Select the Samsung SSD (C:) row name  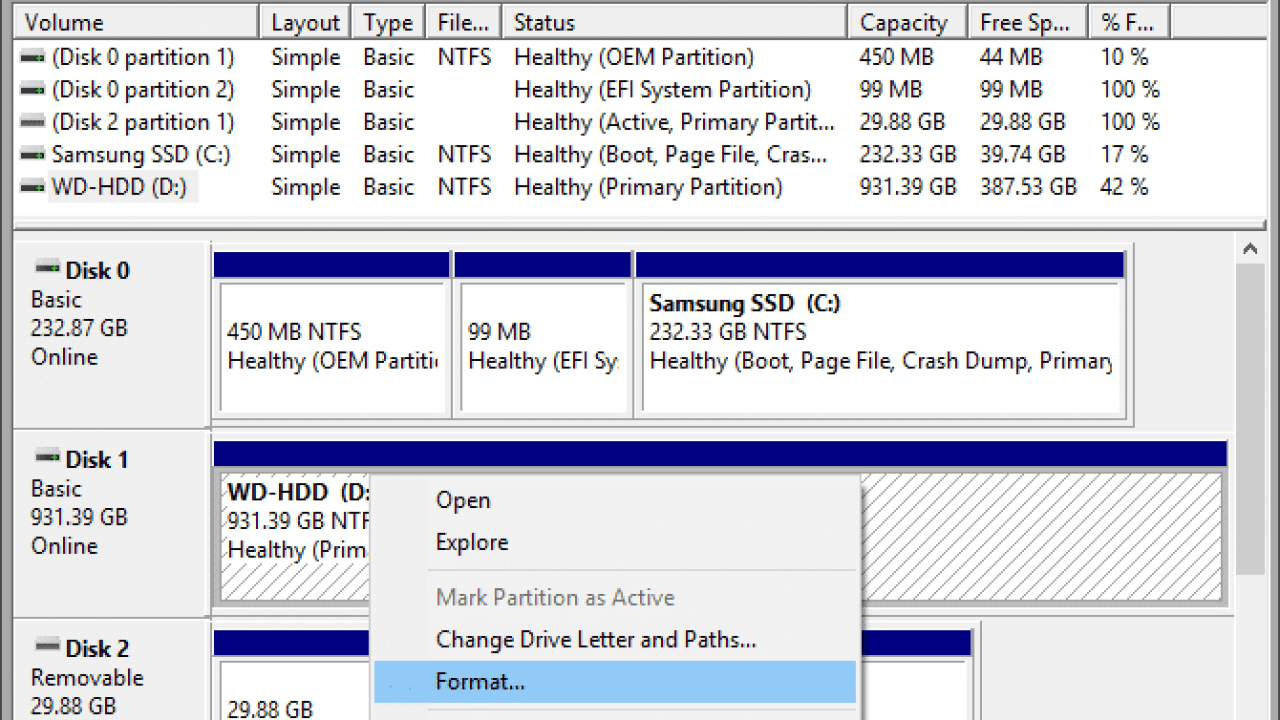(x=141, y=155)
